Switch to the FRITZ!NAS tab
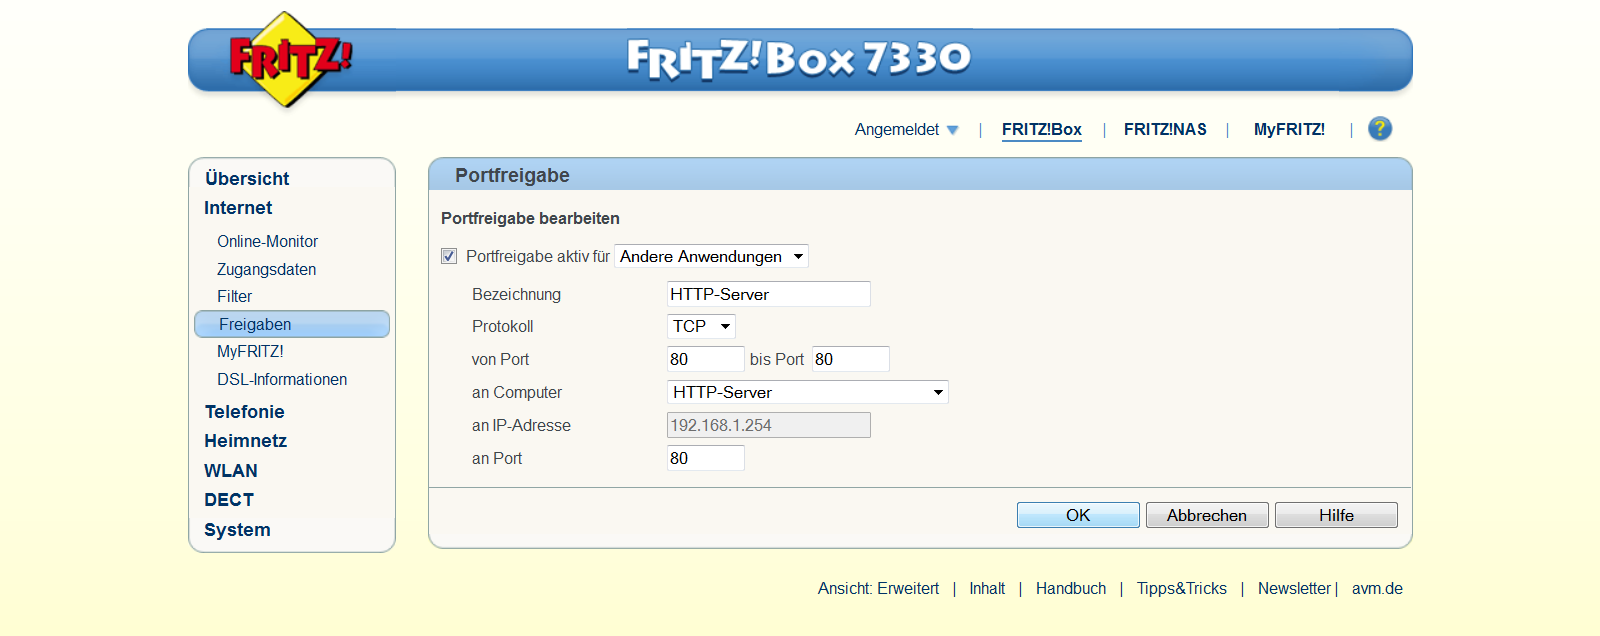Image resolution: width=1600 pixels, height=636 pixels. (1165, 130)
